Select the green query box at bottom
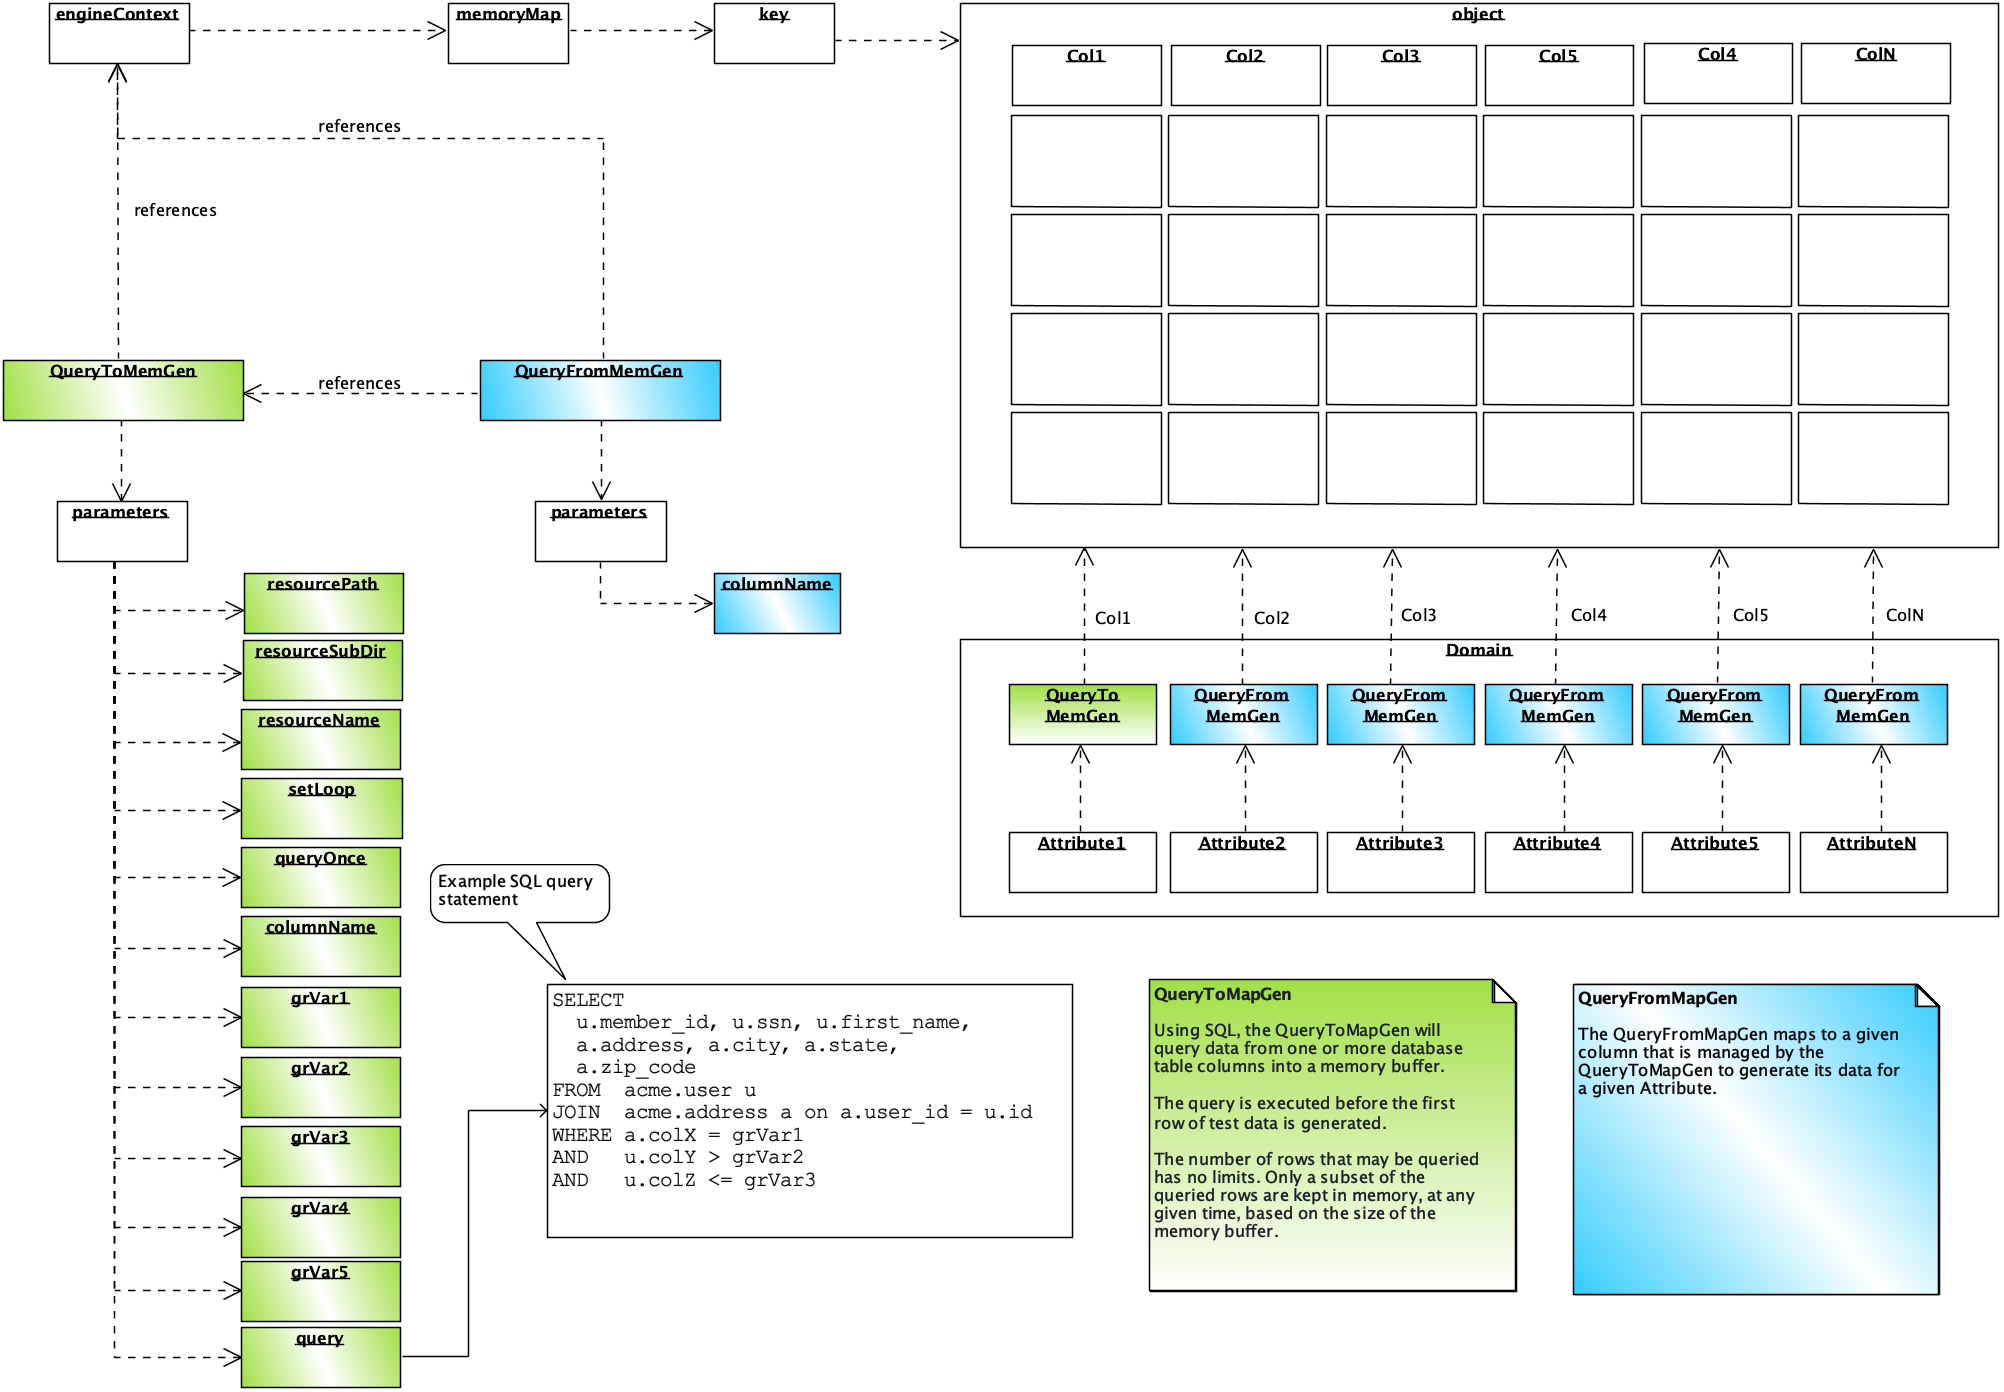The height and width of the screenshot is (1392, 2004). point(320,1357)
